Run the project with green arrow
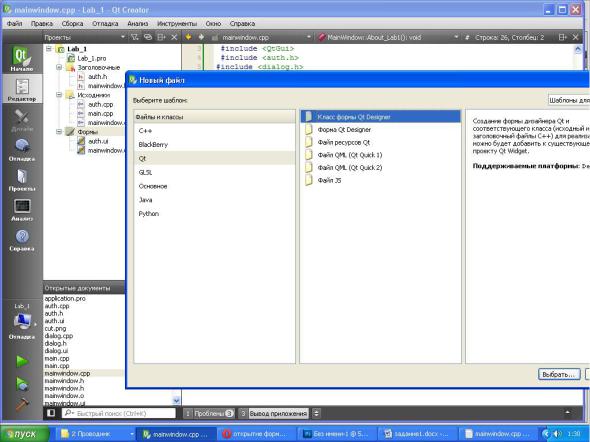 (22, 361)
